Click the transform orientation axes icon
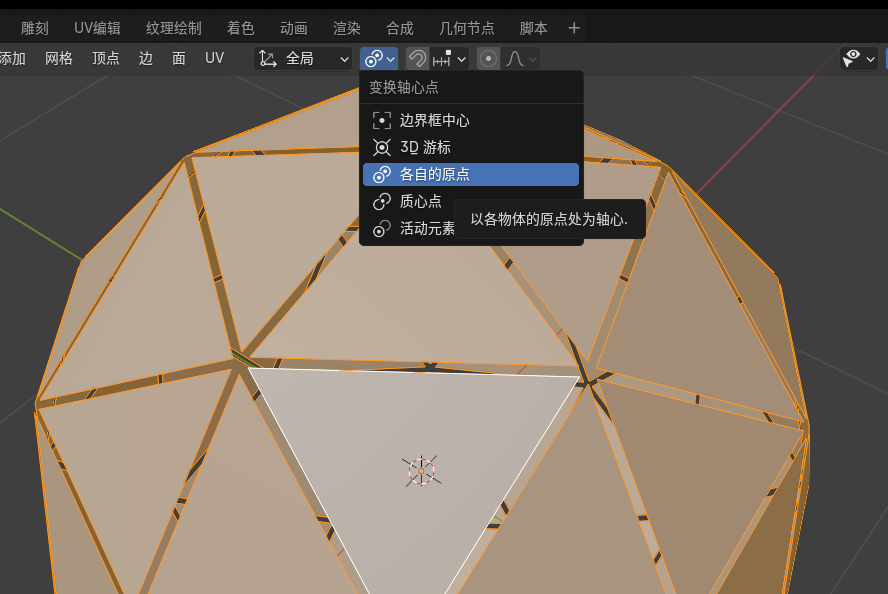Viewport: 888px width, 594px height. pos(267,59)
